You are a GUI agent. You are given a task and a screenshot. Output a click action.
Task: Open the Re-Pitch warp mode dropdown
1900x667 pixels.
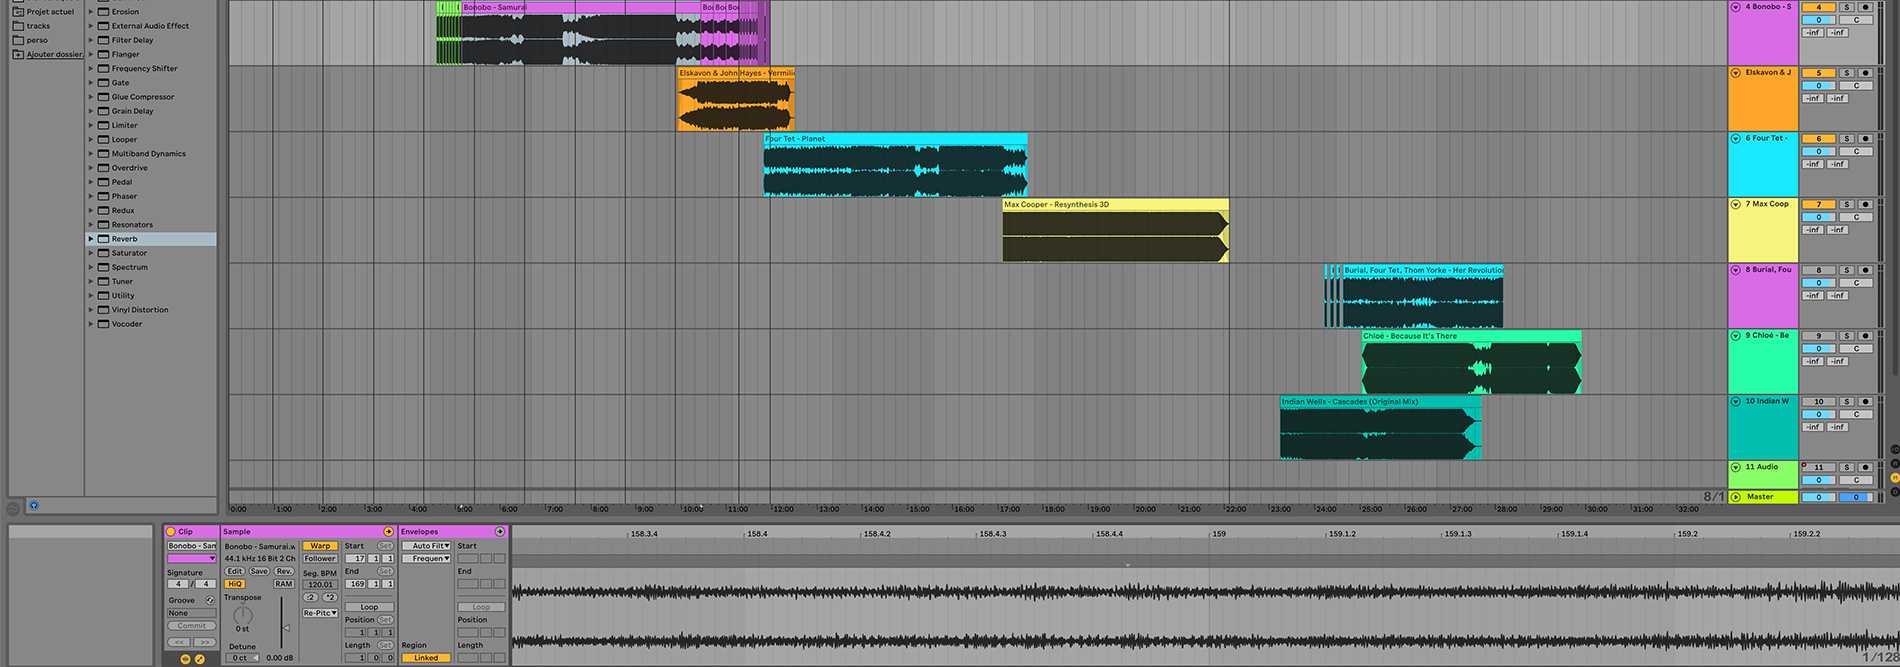click(320, 613)
